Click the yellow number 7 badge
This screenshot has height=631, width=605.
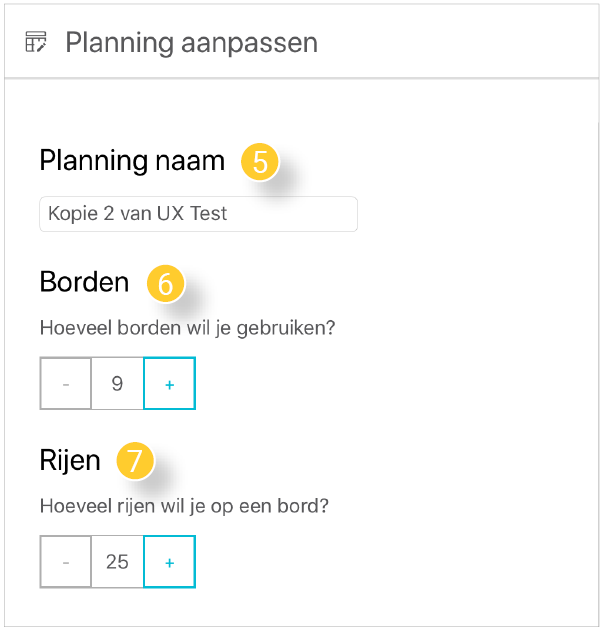pos(135,461)
